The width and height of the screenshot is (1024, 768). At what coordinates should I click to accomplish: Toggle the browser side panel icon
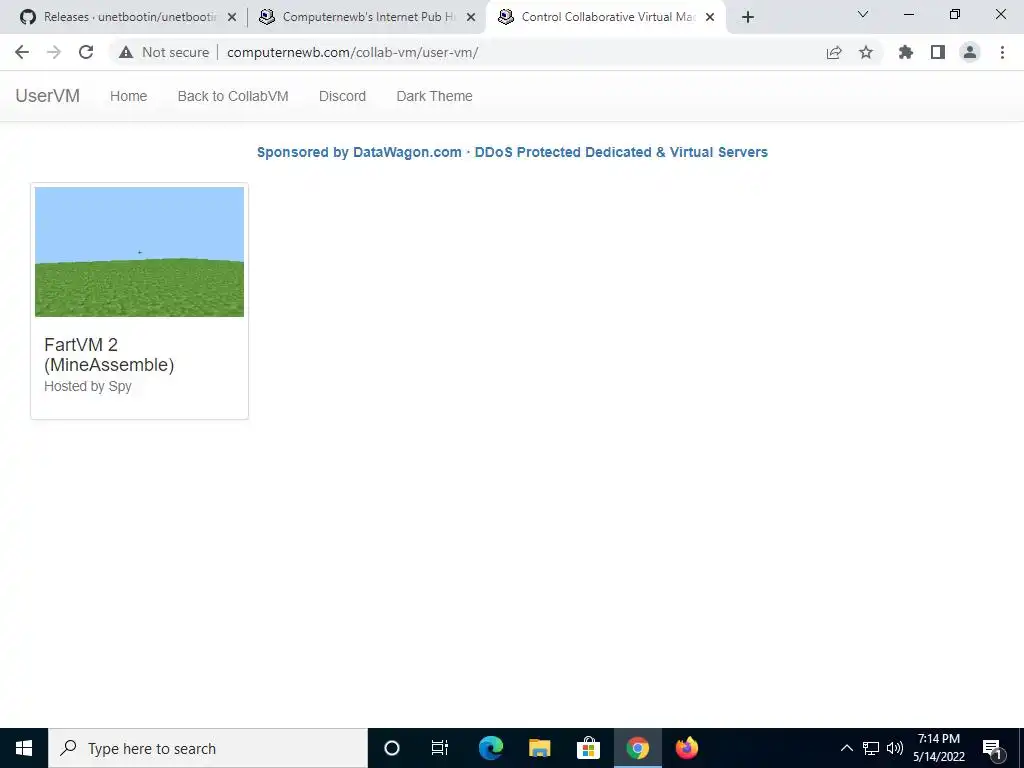point(938,52)
